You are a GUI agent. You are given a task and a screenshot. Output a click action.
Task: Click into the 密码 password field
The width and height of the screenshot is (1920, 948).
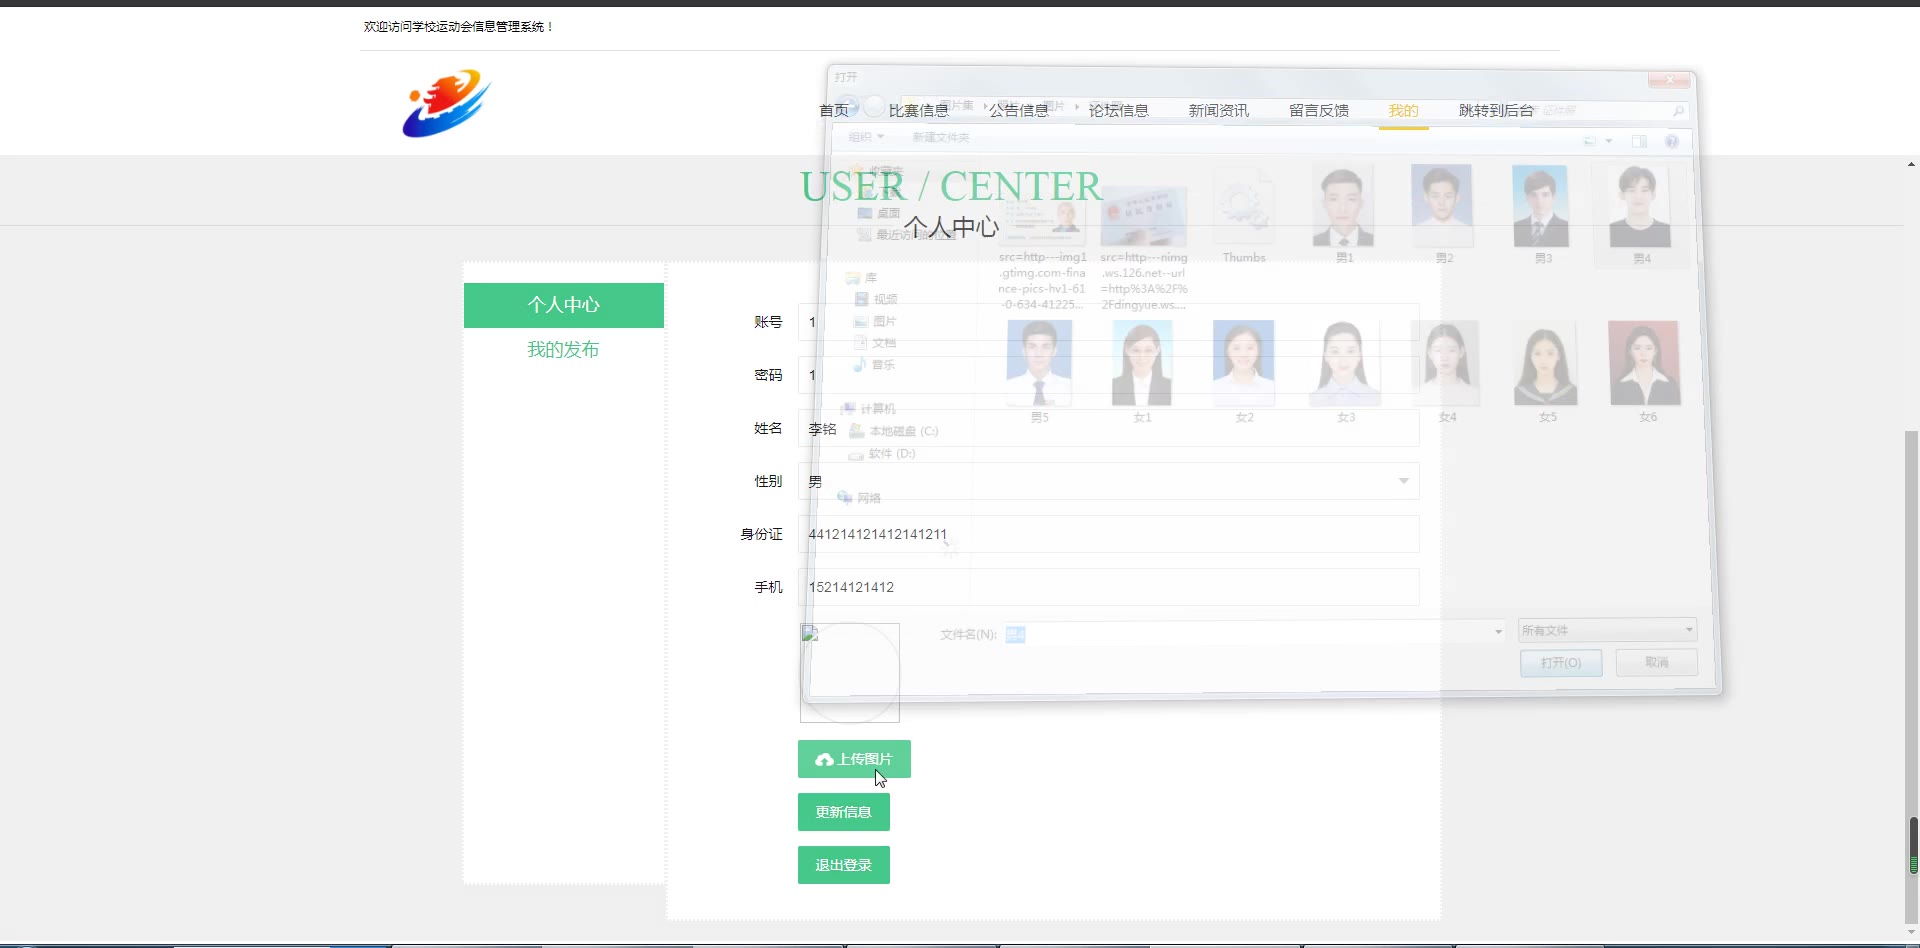[1109, 375]
